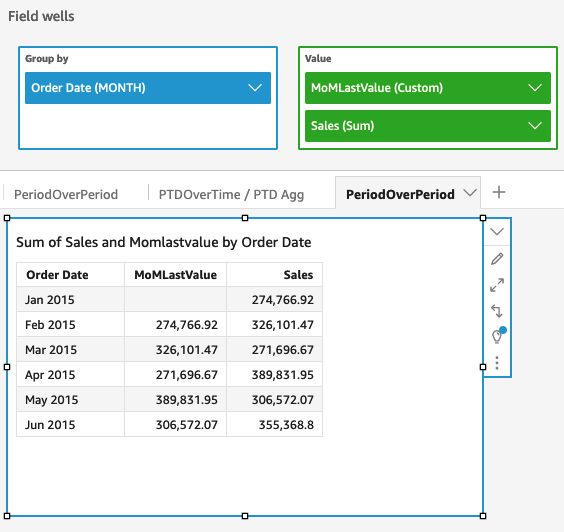Collapse visual menu using top chevron icon
The height and width of the screenshot is (532, 564).
coord(497,231)
